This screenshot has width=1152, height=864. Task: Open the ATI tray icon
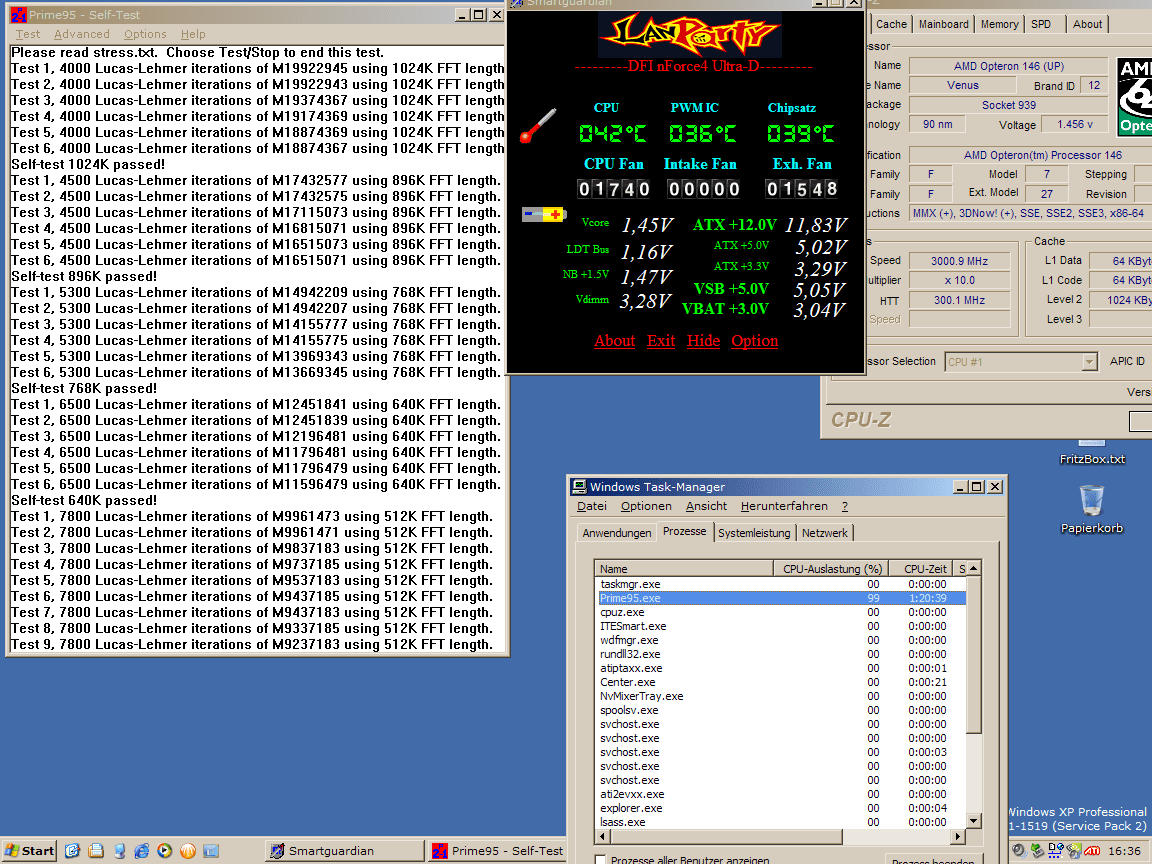click(x=1092, y=851)
